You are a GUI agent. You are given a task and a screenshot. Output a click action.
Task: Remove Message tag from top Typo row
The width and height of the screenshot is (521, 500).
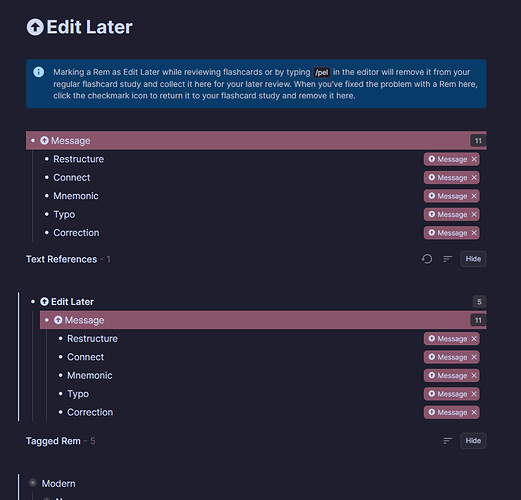tap(474, 214)
